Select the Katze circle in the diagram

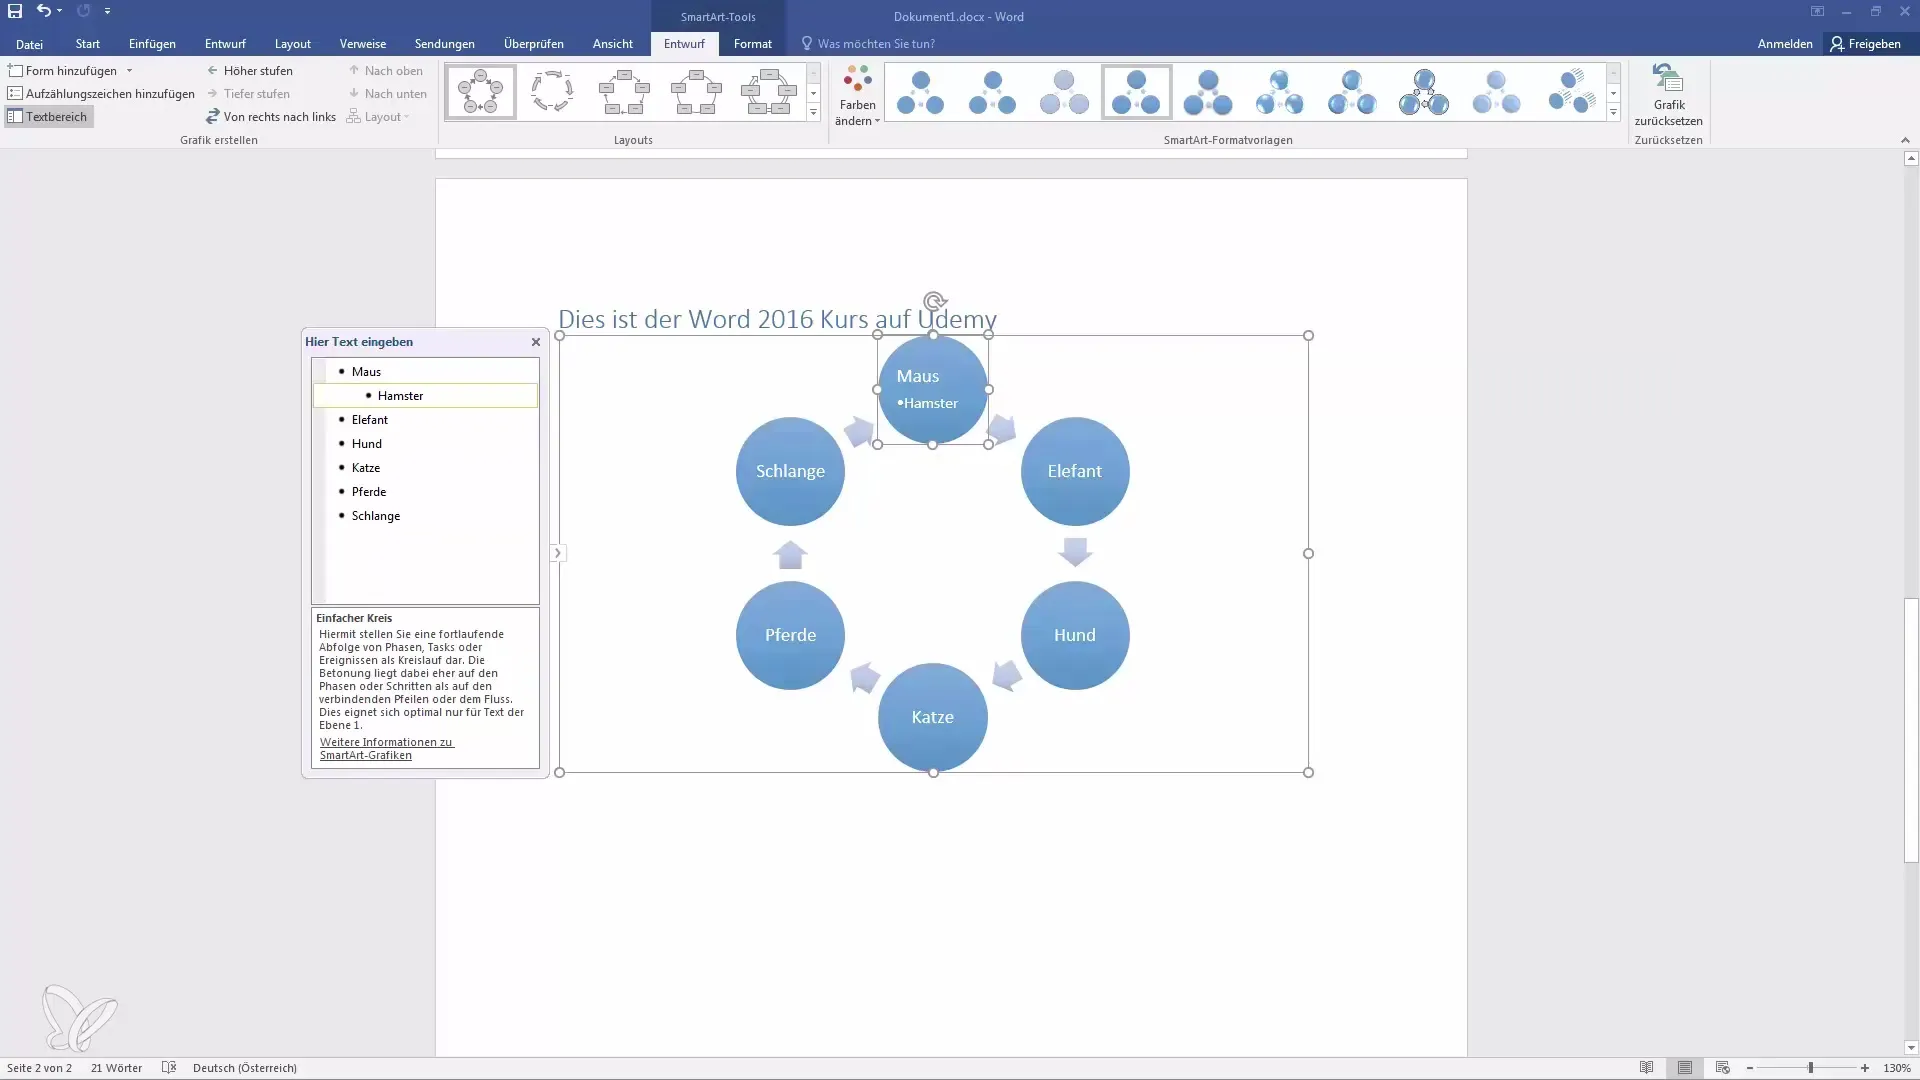[933, 717]
